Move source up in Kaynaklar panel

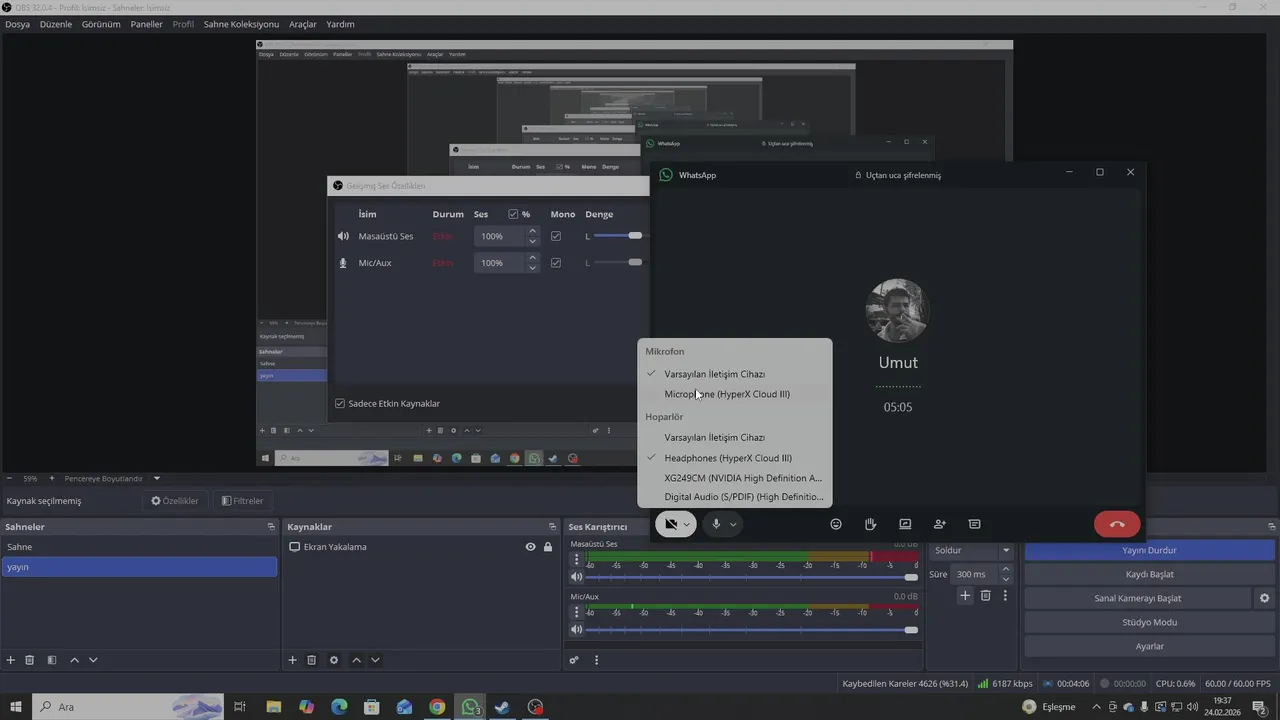pyautogui.click(x=356, y=660)
